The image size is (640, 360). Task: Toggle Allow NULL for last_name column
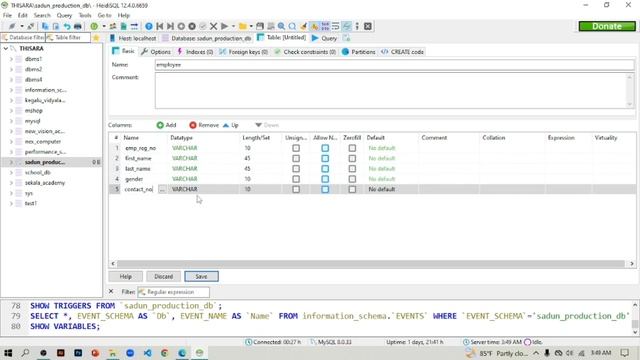tap(325, 169)
